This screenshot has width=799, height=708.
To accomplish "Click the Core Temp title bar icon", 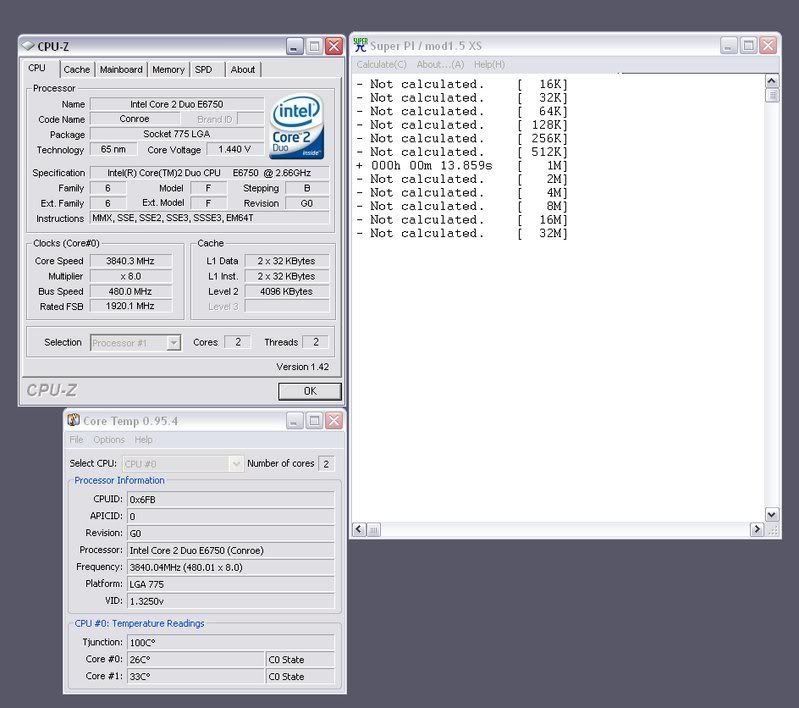I will click(x=73, y=420).
